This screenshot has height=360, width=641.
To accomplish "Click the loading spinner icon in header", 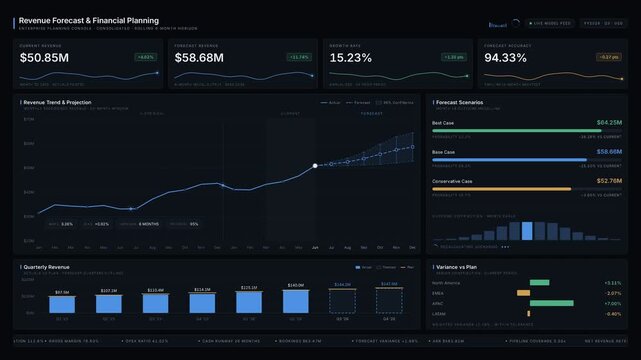I will coord(515,23).
